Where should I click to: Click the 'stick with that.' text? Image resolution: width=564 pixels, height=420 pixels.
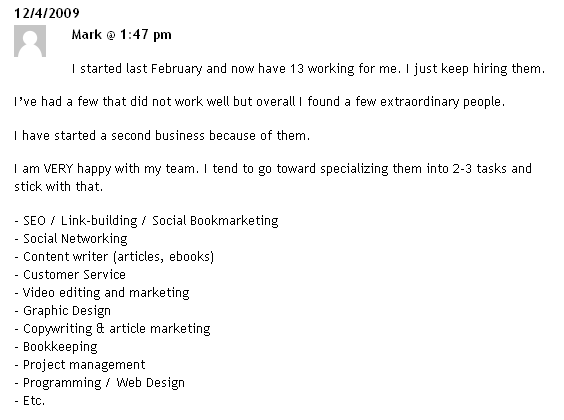coord(58,187)
